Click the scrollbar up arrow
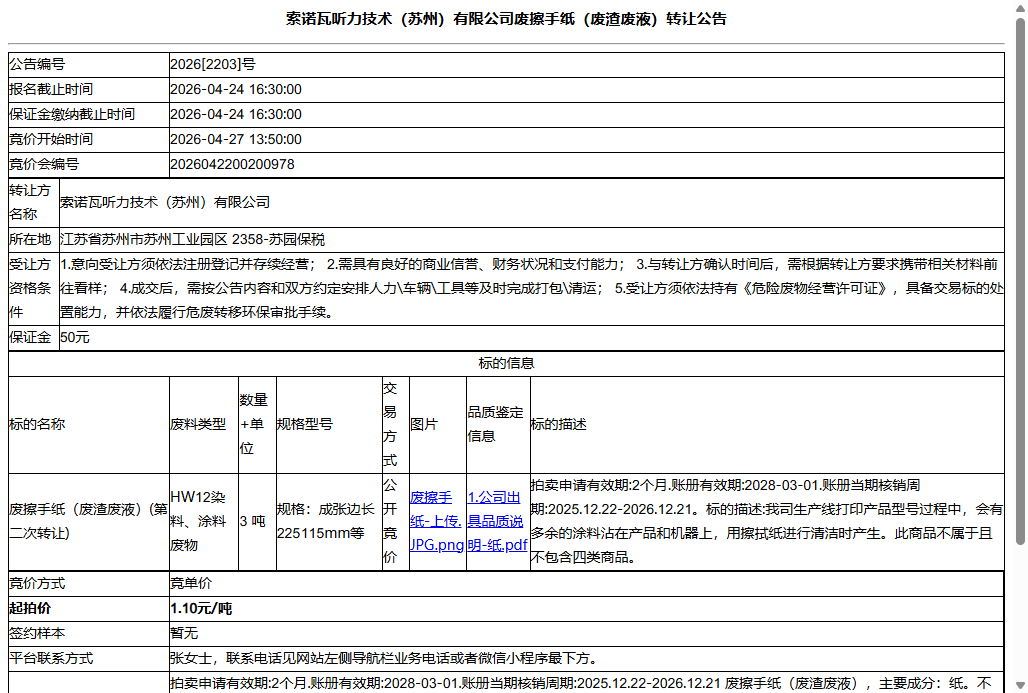This screenshot has width=1028, height=693. coord(1020,7)
